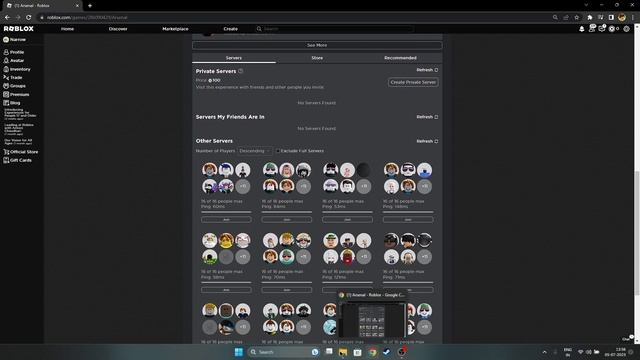640x360 pixels.
Task: Open Roblox notifications bell
Action: click(x=582, y=29)
